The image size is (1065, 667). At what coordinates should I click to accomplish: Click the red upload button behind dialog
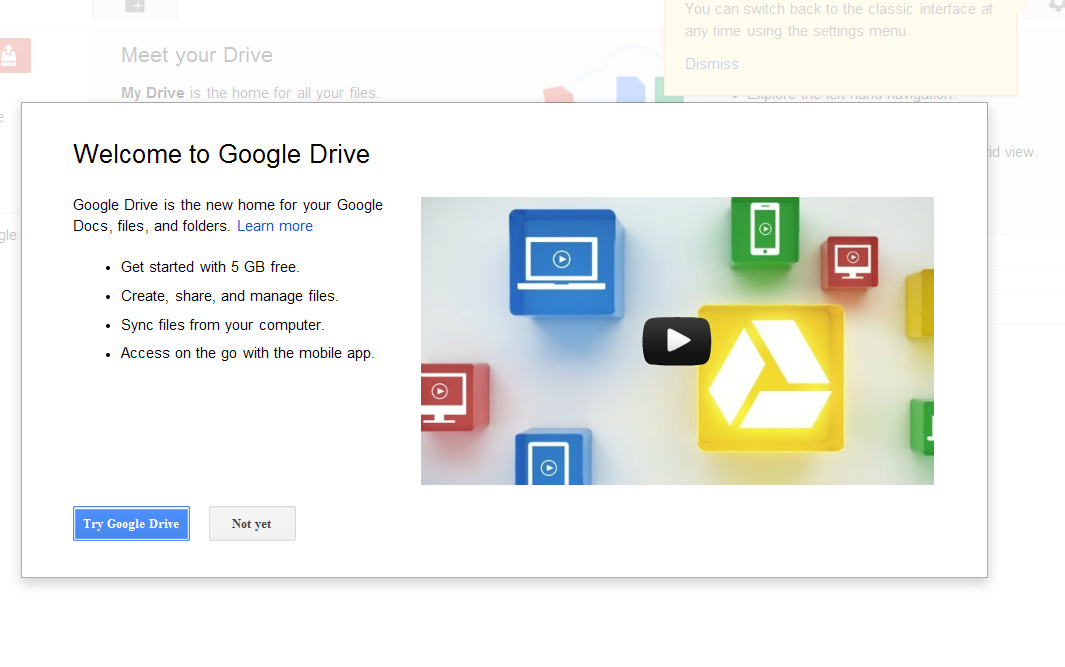[14, 55]
